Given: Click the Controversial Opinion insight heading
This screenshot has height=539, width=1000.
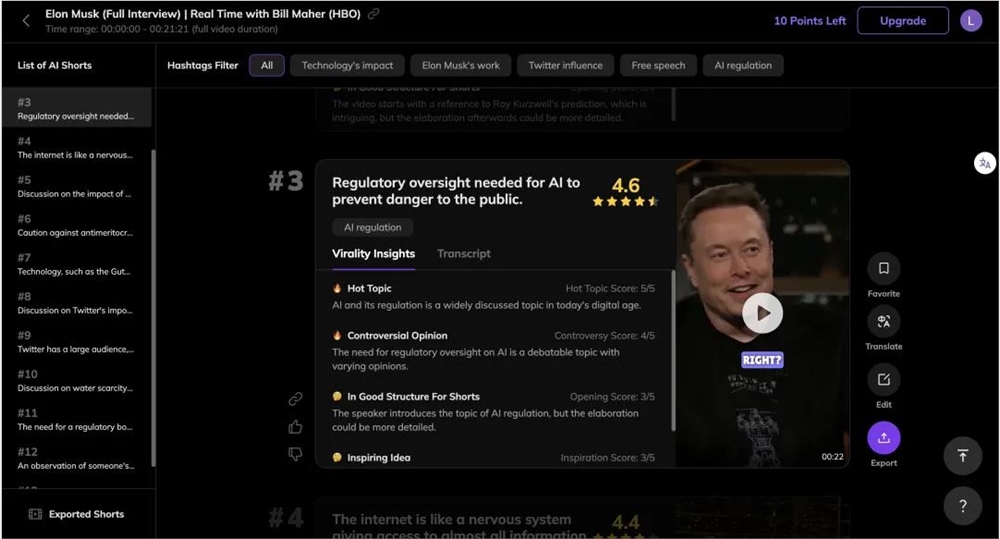Looking at the screenshot, I should coord(397,336).
